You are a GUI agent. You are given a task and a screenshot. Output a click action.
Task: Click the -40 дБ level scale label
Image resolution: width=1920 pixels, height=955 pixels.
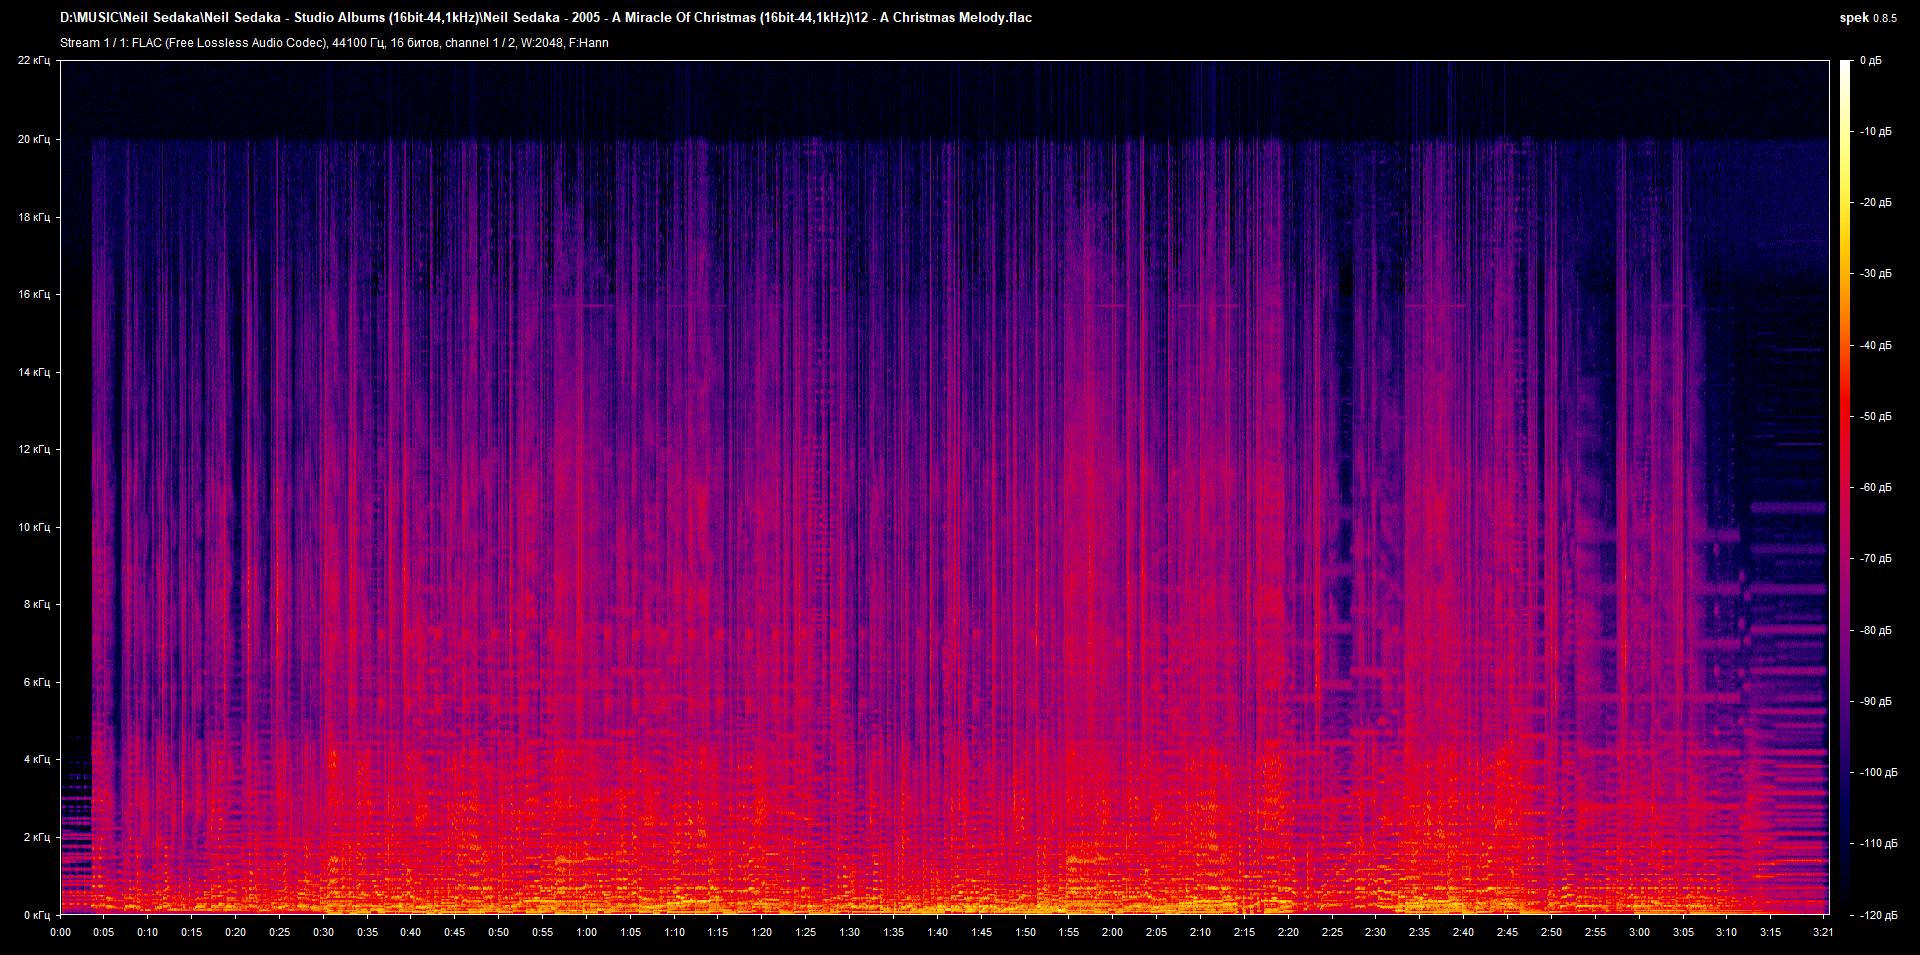[x=1874, y=345]
